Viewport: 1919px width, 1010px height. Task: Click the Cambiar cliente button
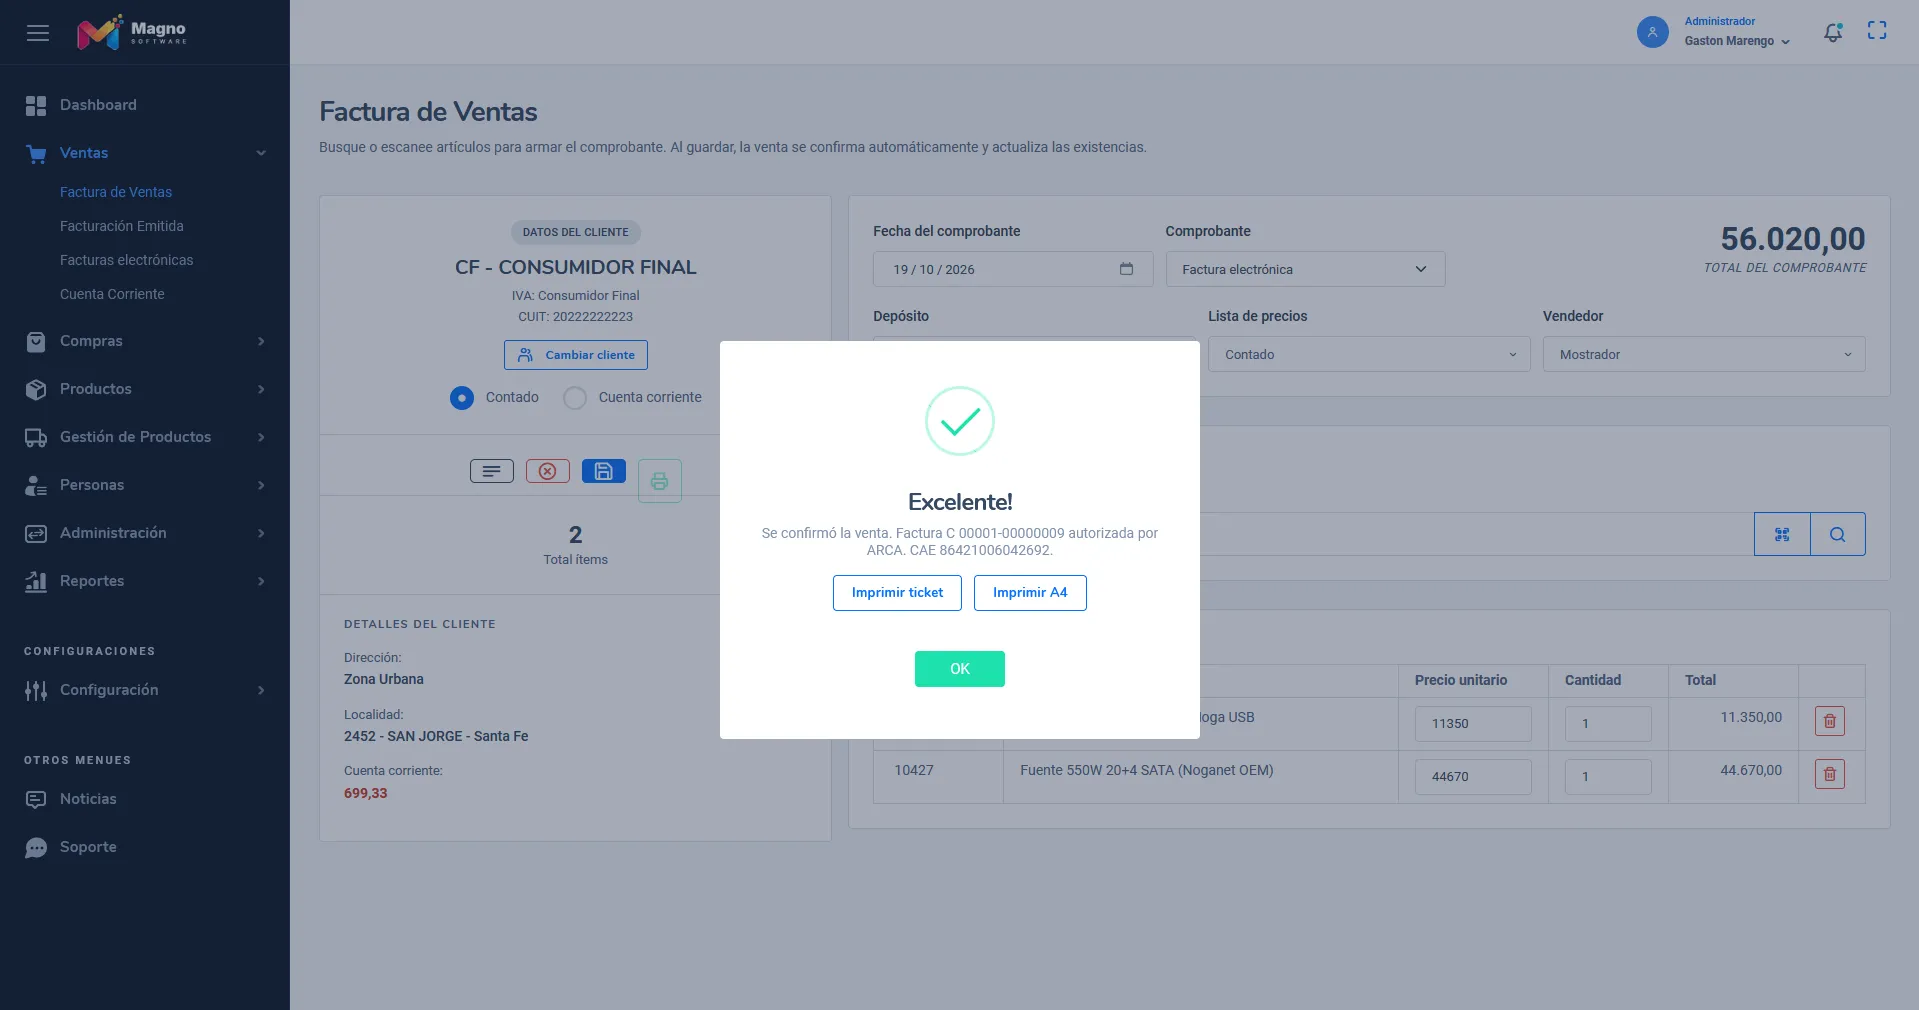pos(576,355)
